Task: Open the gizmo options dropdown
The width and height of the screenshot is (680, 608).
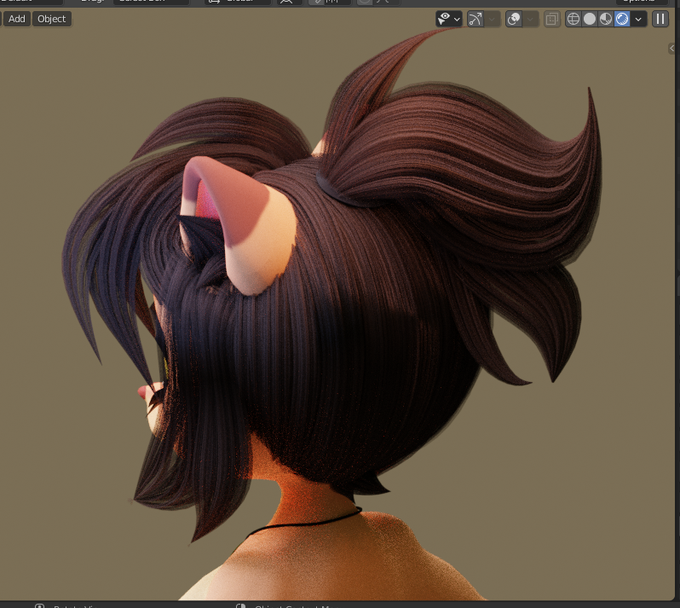Action: point(492,19)
